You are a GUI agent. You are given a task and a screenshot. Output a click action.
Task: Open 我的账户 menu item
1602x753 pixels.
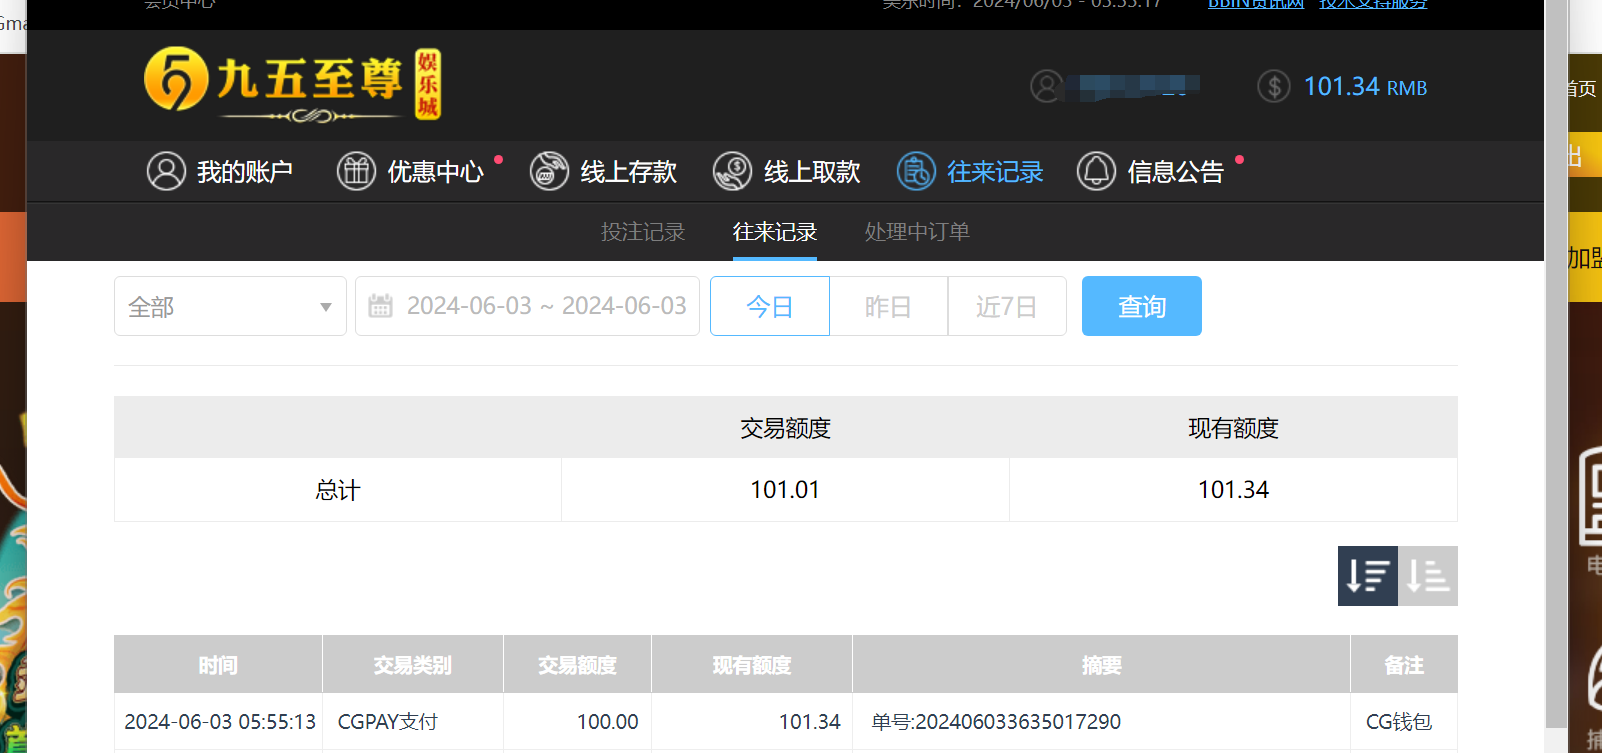(x=220, y=171)
